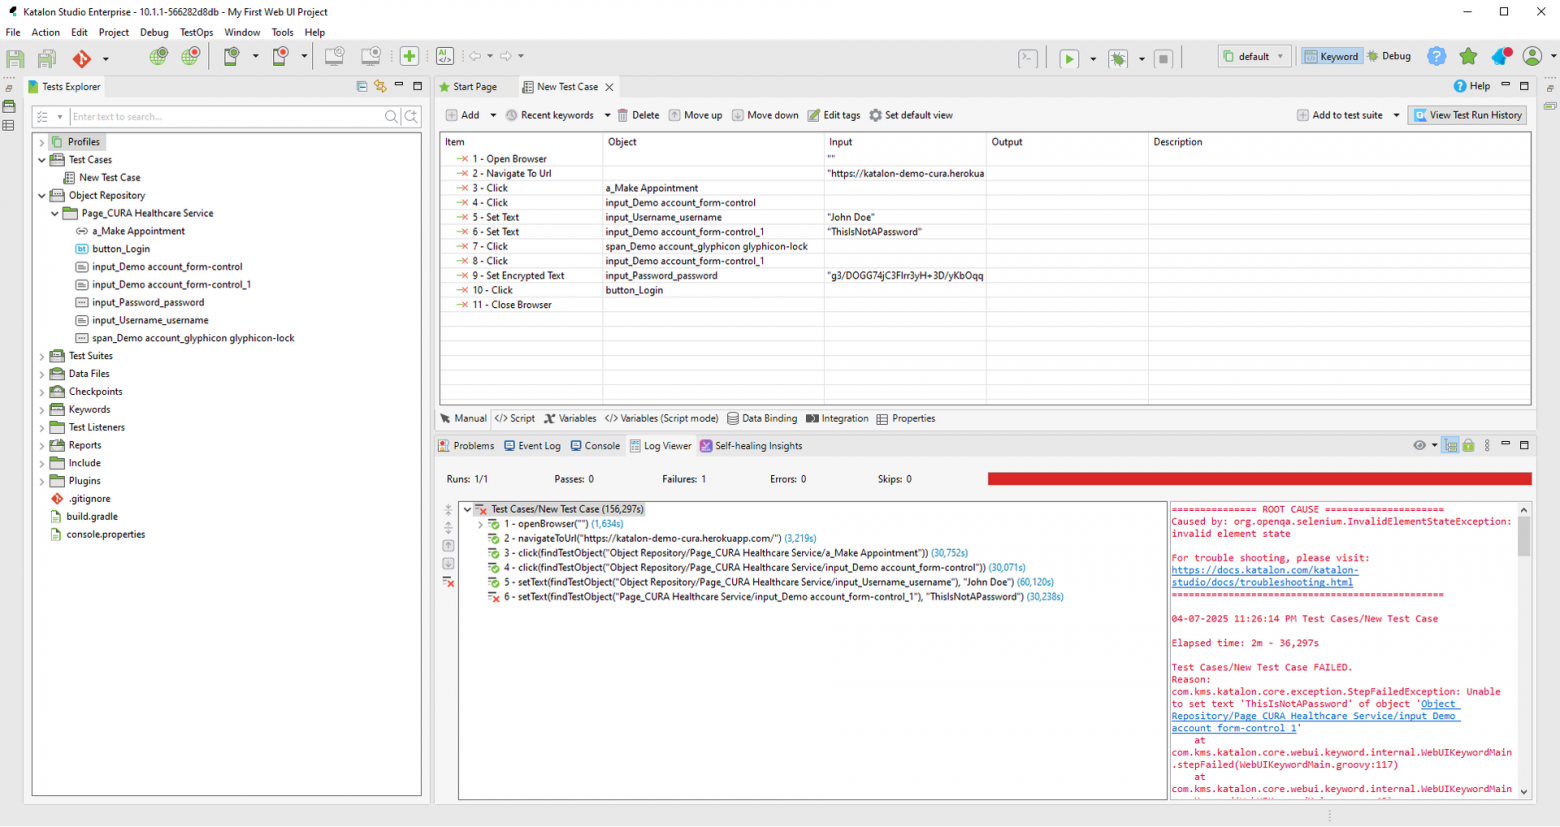The image size is (1560, 827).
Task: Open the default execution profile dropdown
Action: pyautogui.click(x=1253, y=57)
